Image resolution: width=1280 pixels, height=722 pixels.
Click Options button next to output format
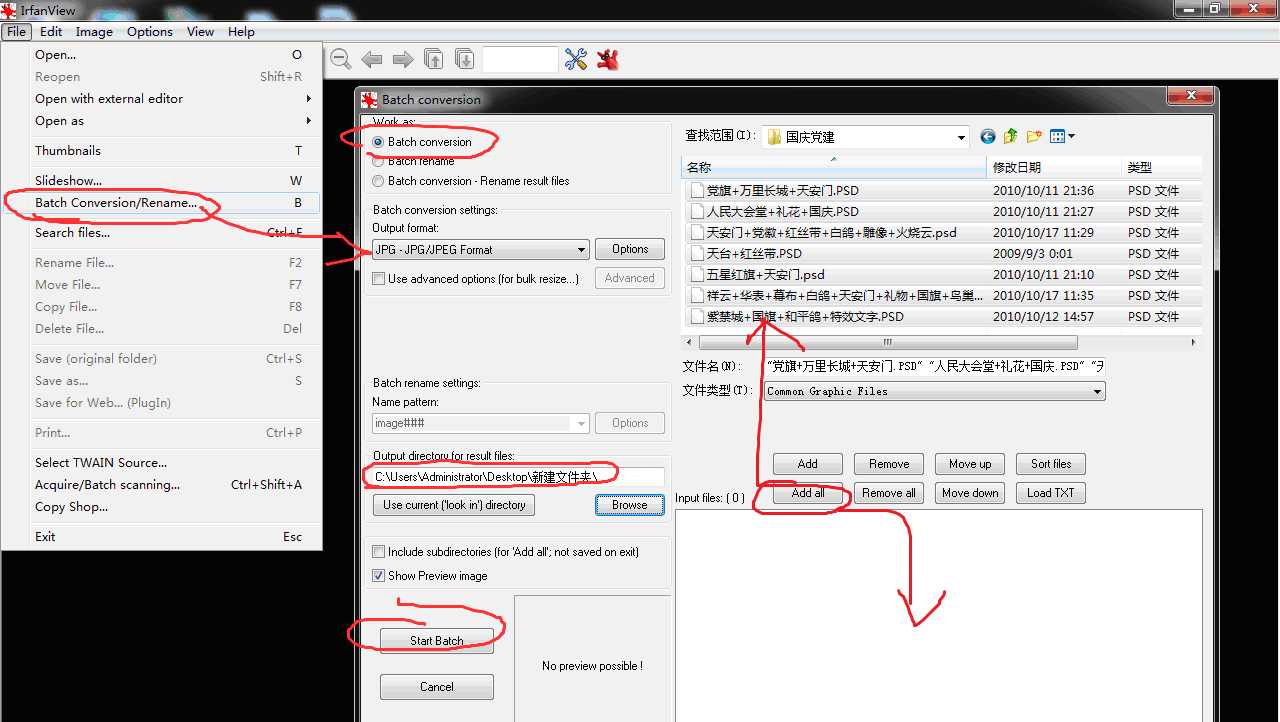(x=630, y=249)
